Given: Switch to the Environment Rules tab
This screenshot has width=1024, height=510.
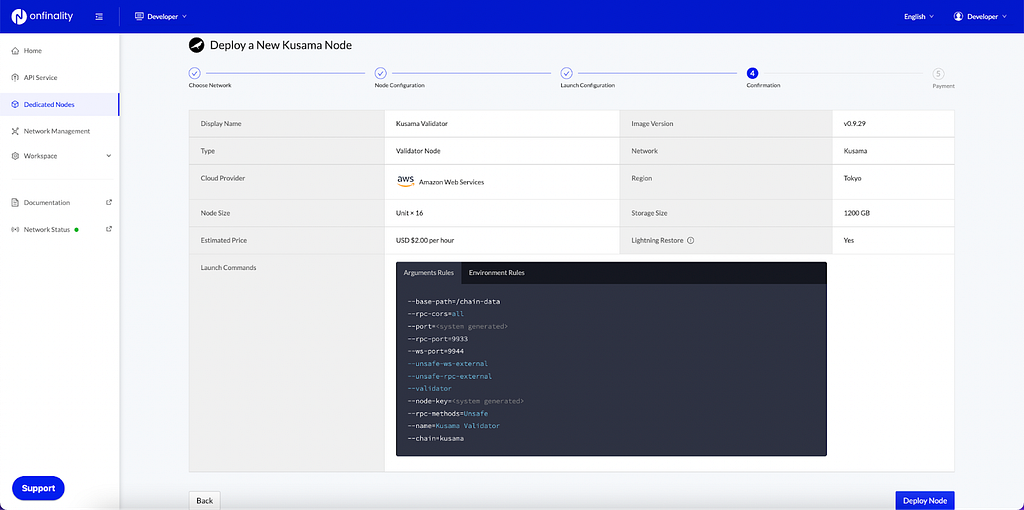Looking at the screenshot, I should [x=496, y=273].
